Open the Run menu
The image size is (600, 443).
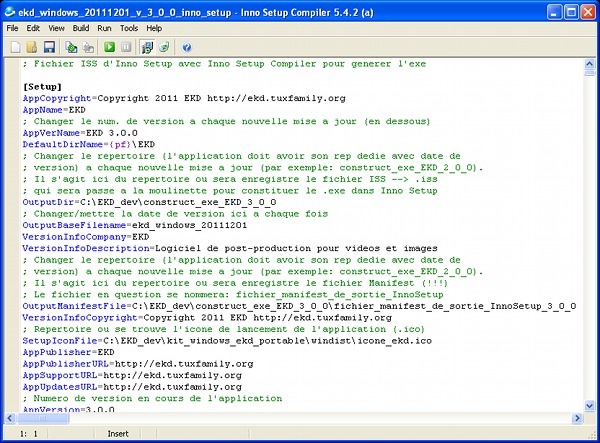[x=104, y=28]
